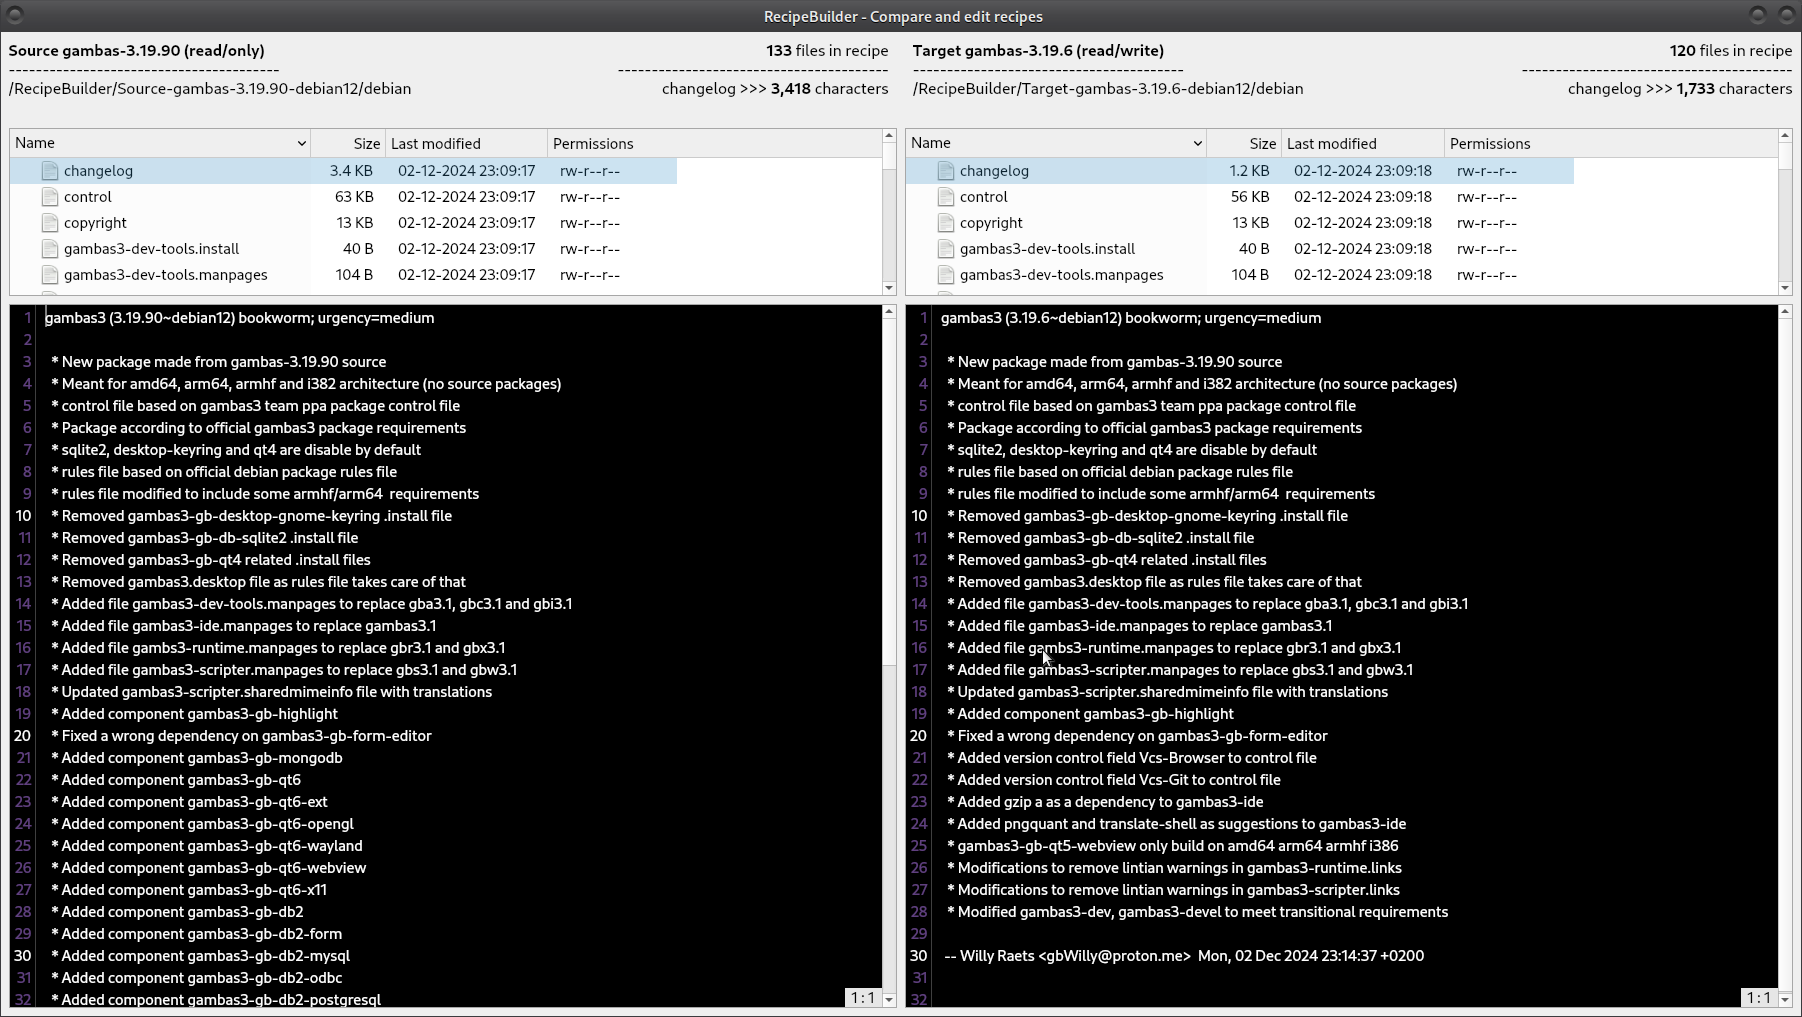Image resolution: width=1802 pixels, height=1017 pixels.
Task: Click gambas3-dev-tools.install file icon in Source list
Action: coord(50,249)
